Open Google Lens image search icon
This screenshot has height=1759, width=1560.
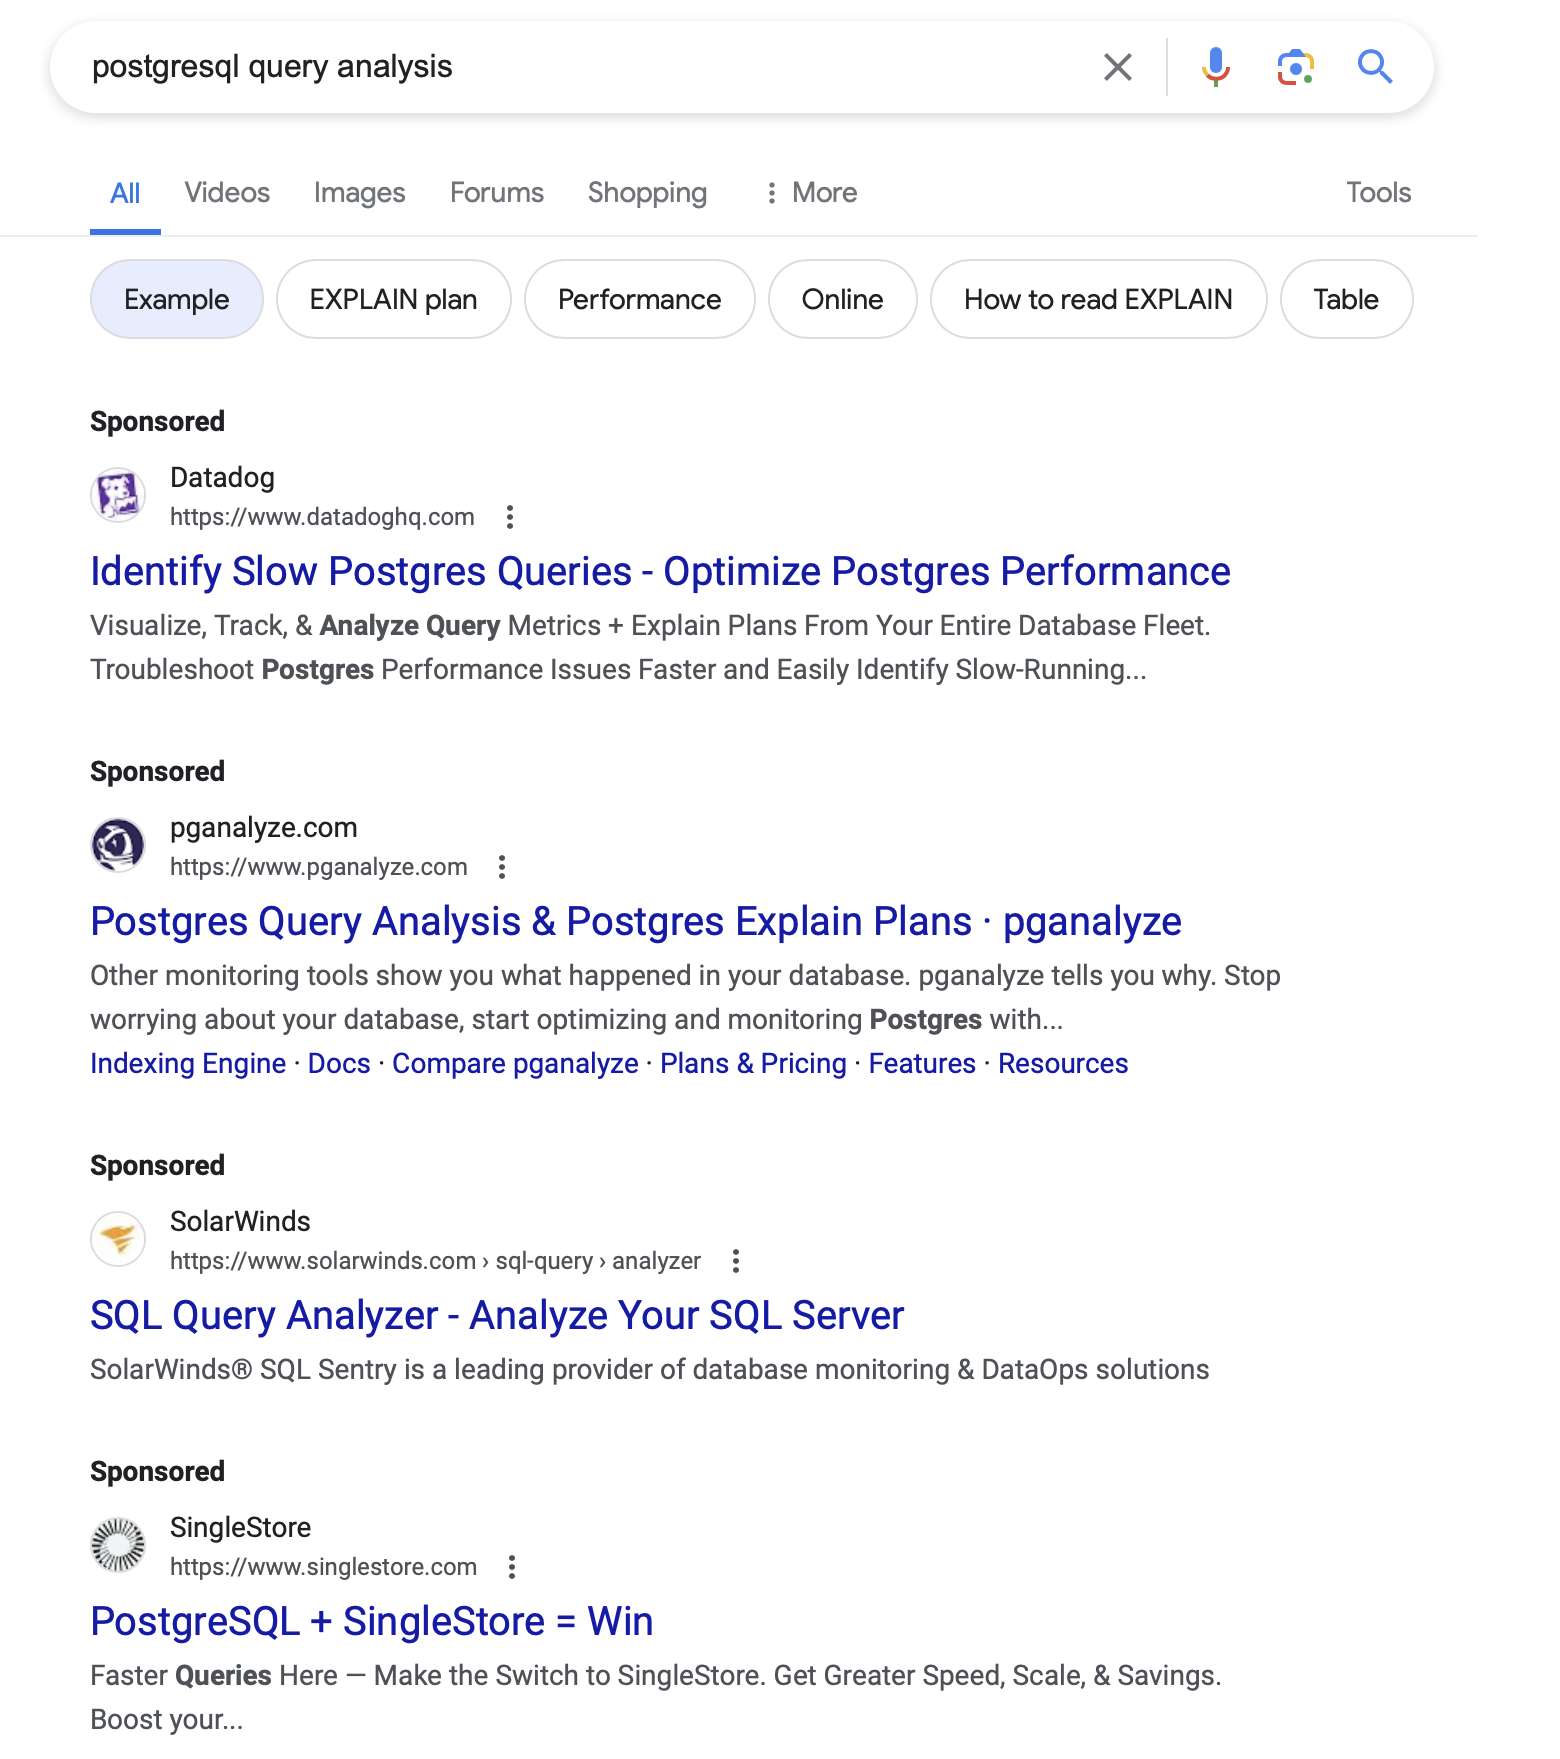(1295, 67)
